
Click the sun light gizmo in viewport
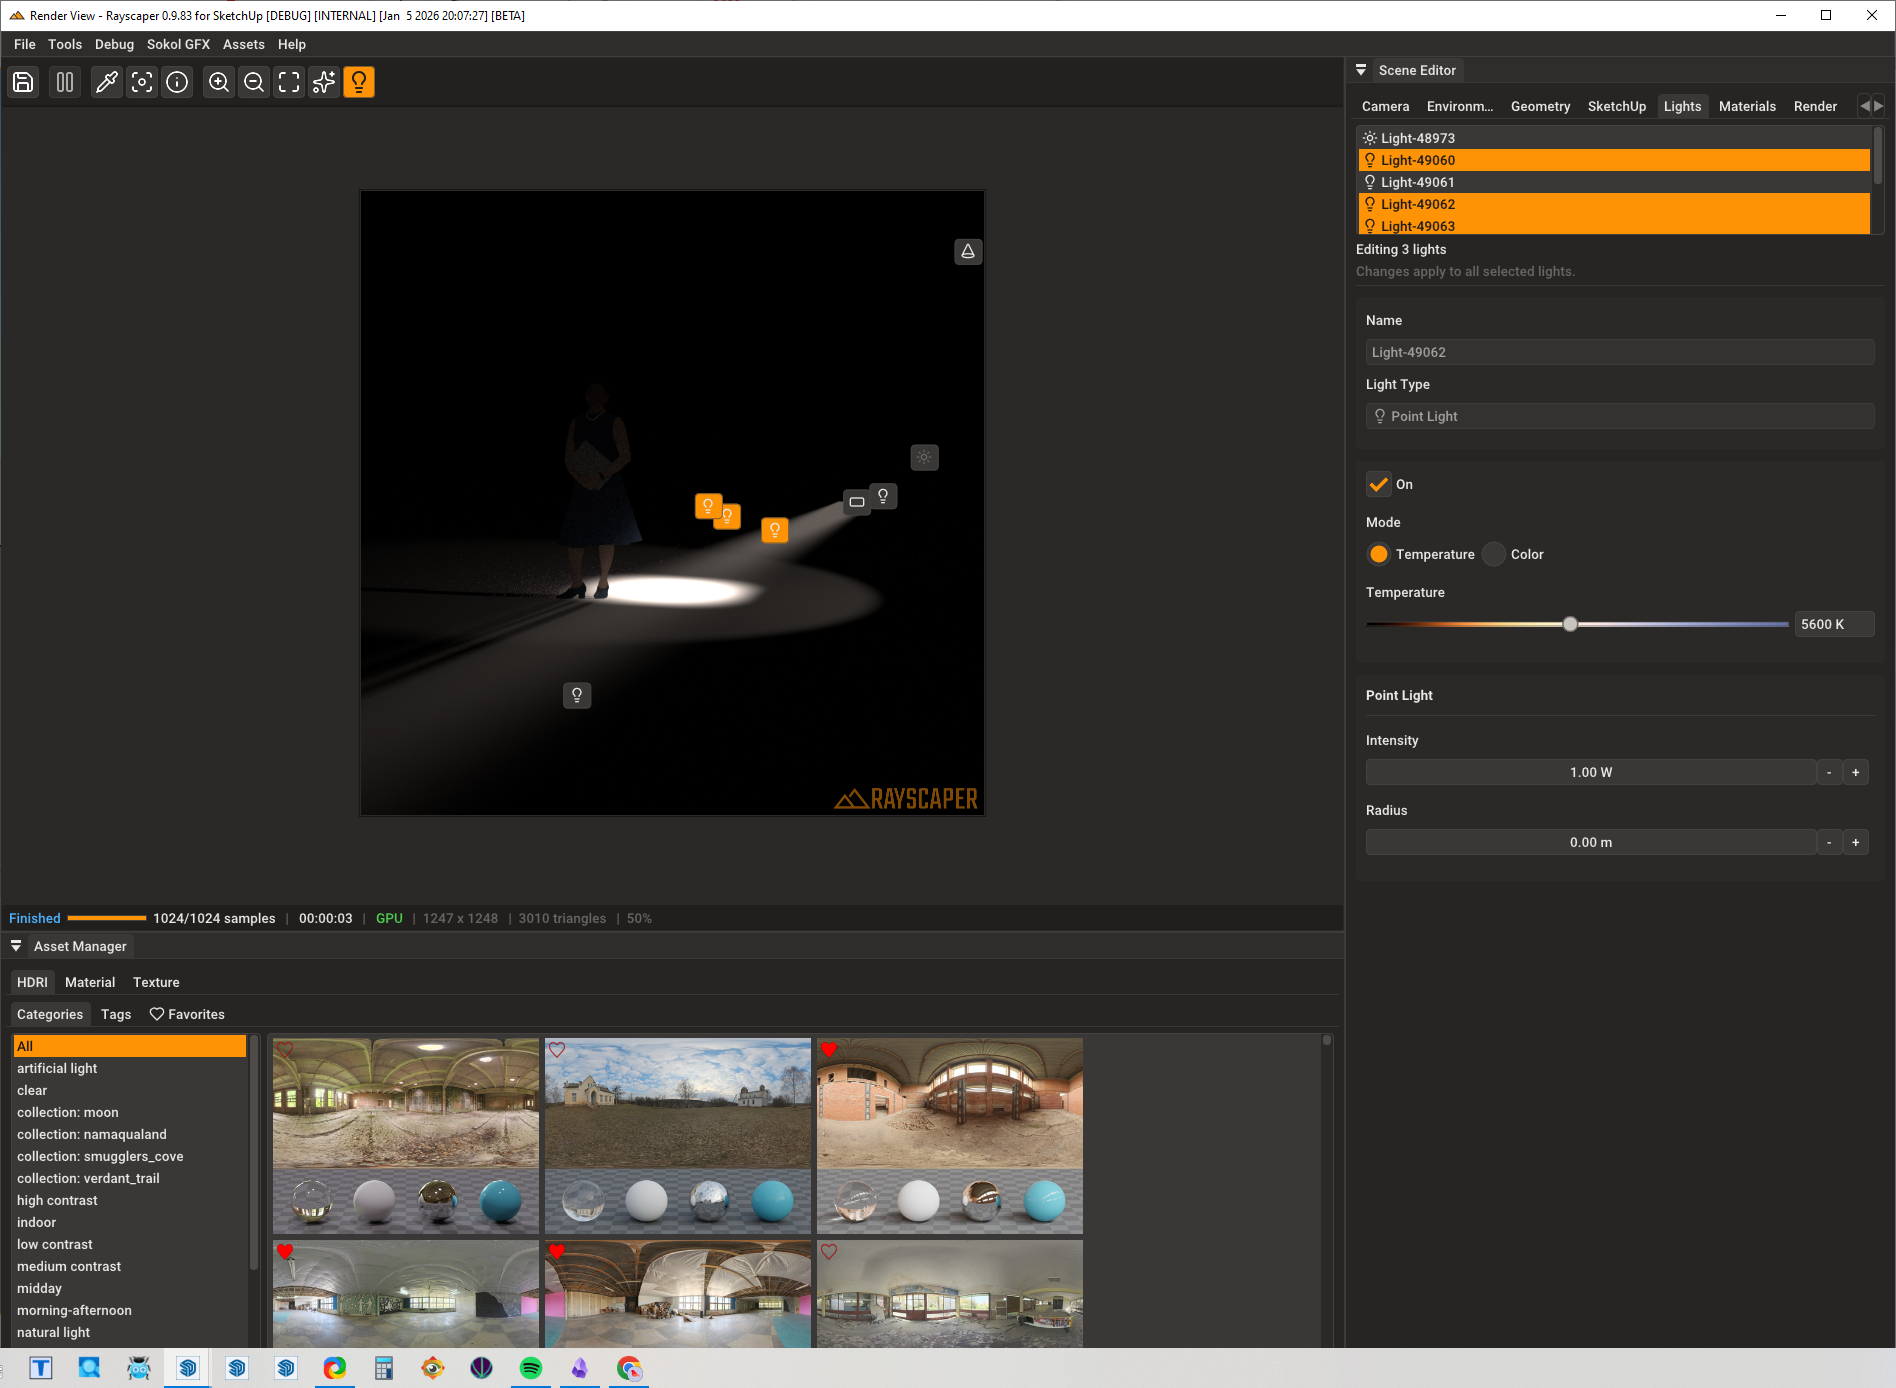pyautogui.click(x=924, y=457)
